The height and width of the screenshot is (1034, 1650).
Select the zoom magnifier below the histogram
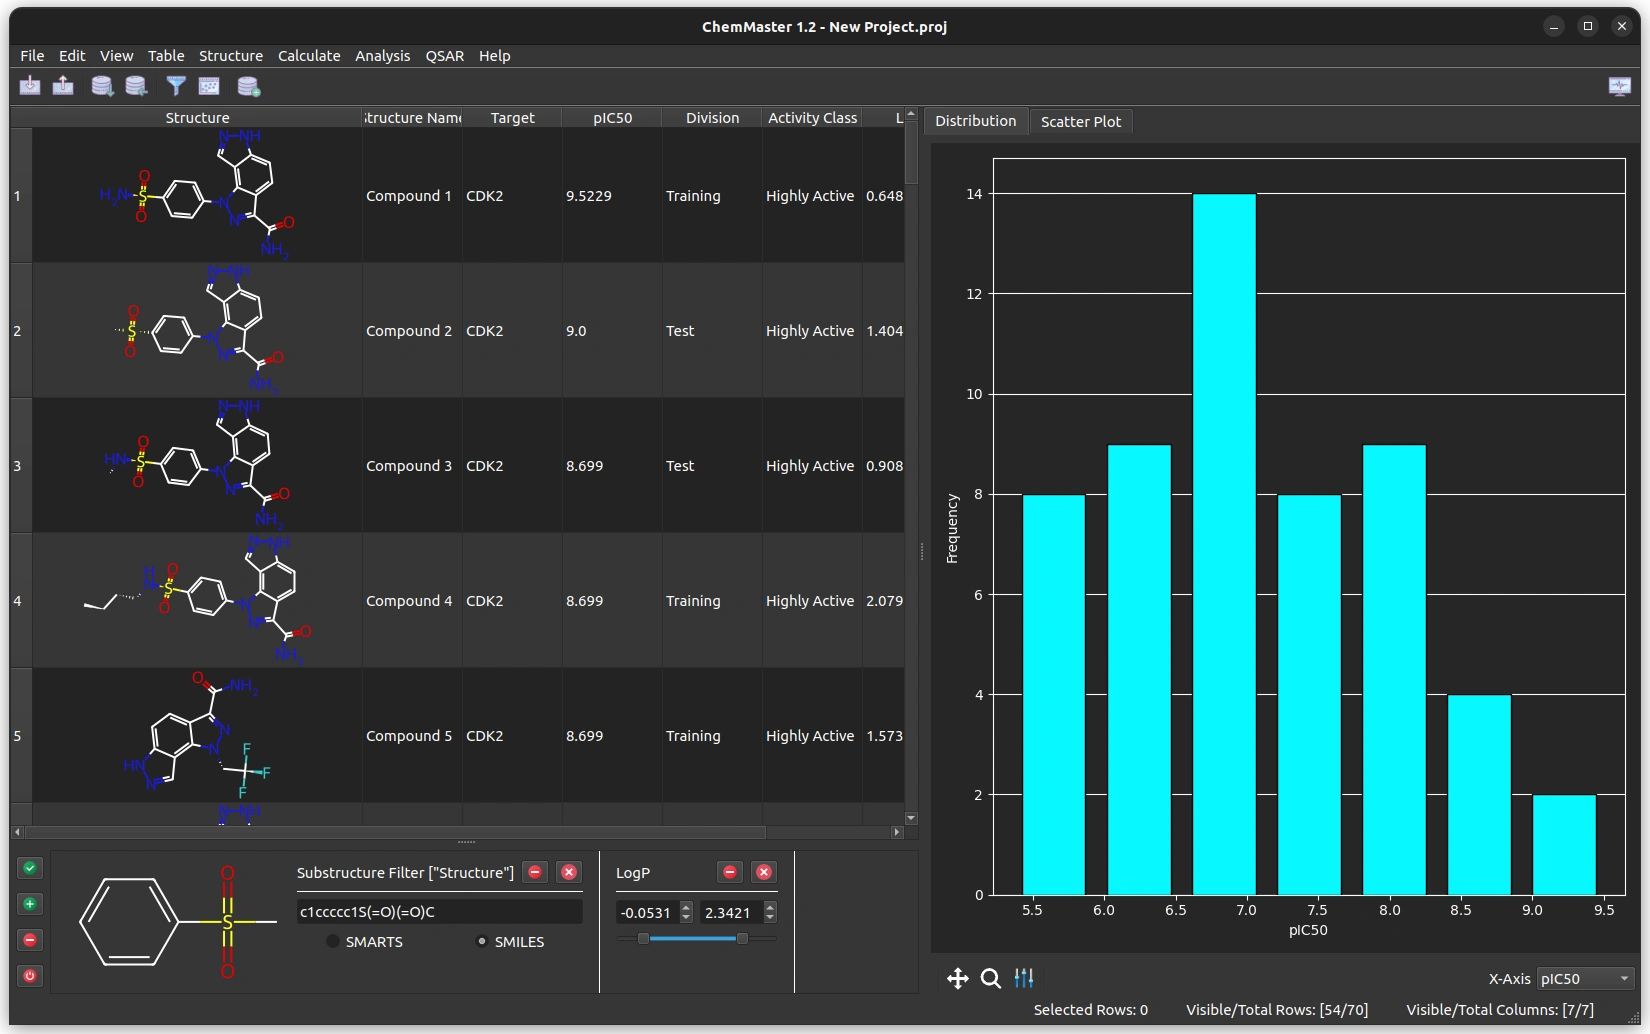(990, 979)
